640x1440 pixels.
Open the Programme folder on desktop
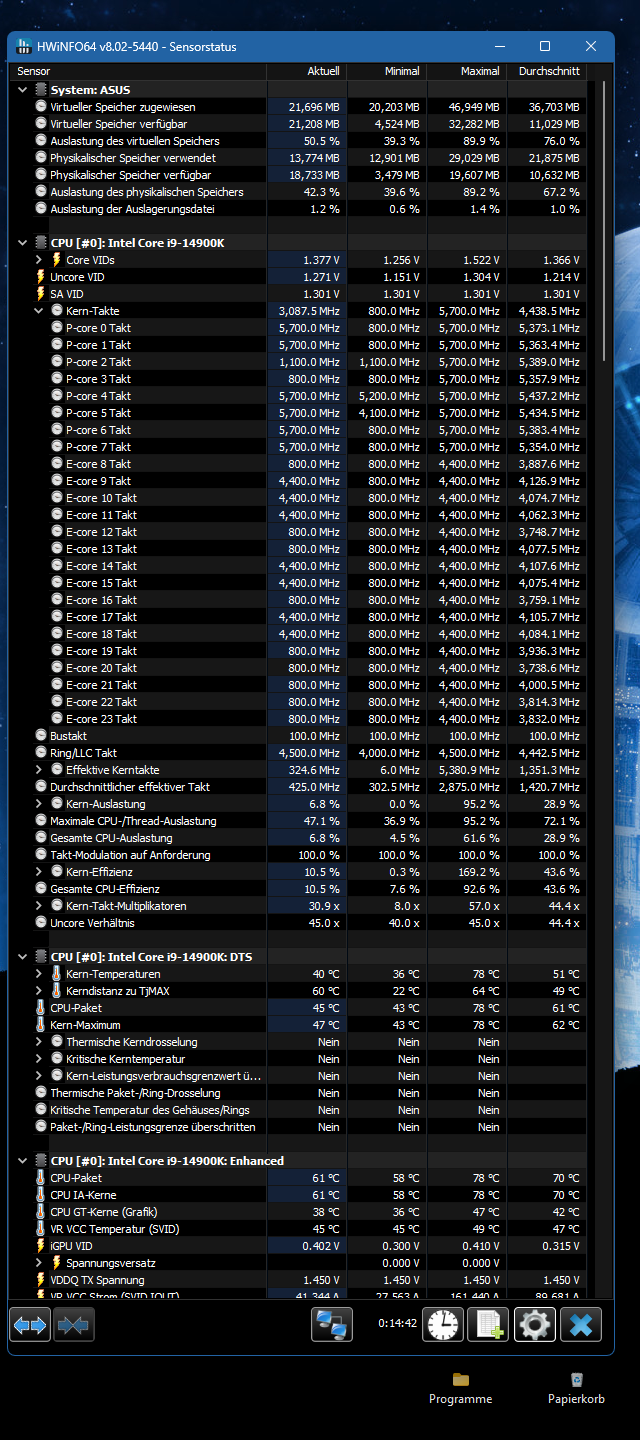(460, 1389)
